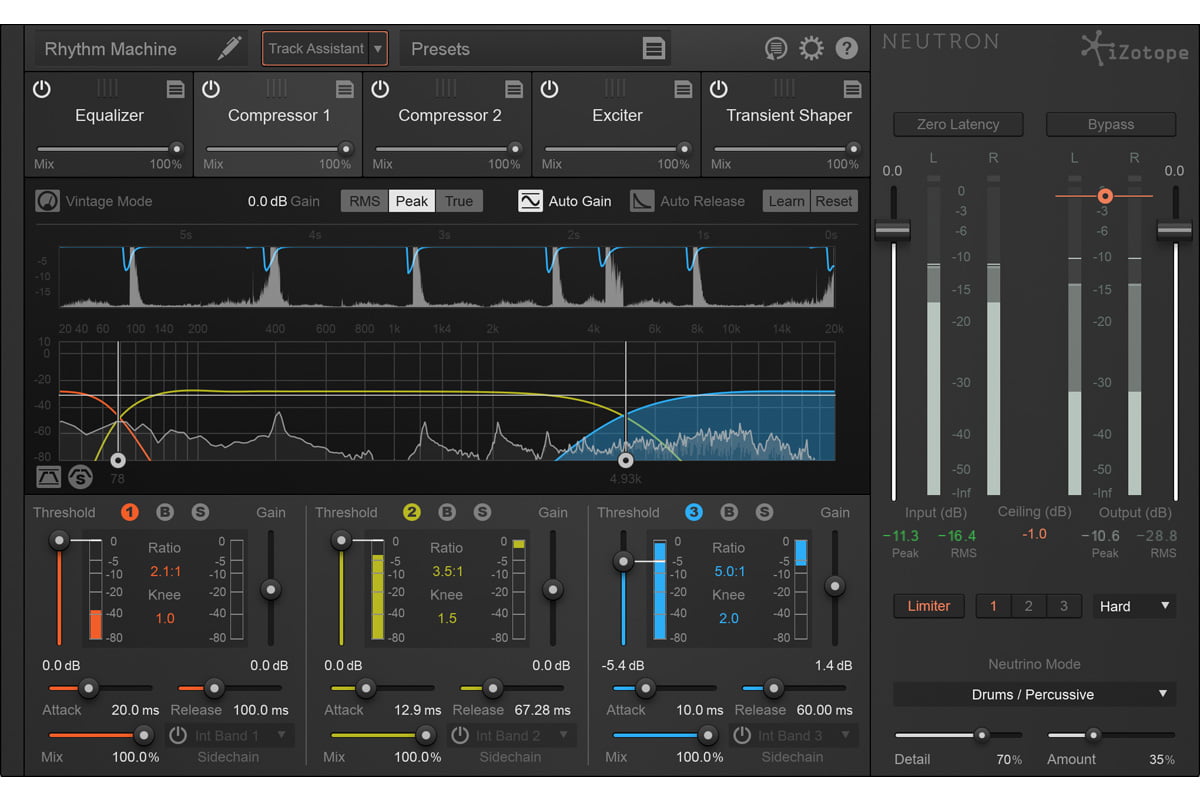Click Bypass button

[x=1111, y=124]
